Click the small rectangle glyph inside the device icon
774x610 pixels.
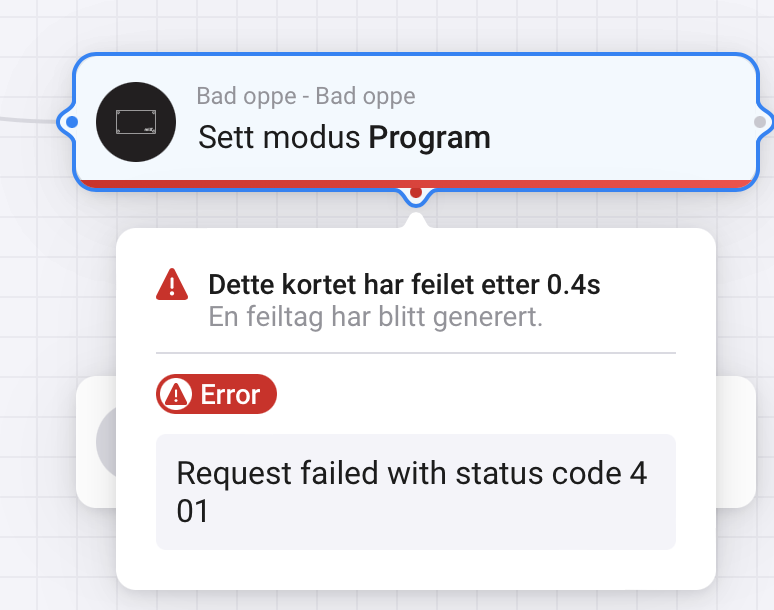(x=136, y=122)
